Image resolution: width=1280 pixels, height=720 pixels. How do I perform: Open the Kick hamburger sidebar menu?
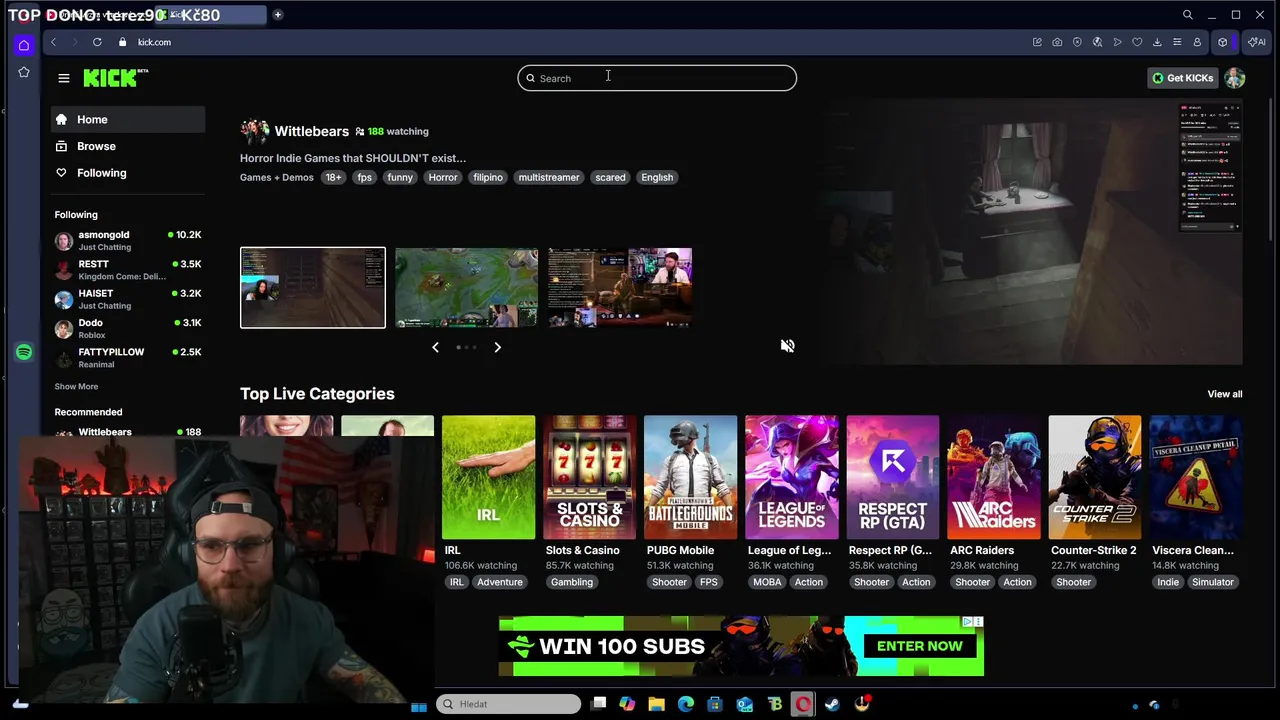(x=64, y=78)
